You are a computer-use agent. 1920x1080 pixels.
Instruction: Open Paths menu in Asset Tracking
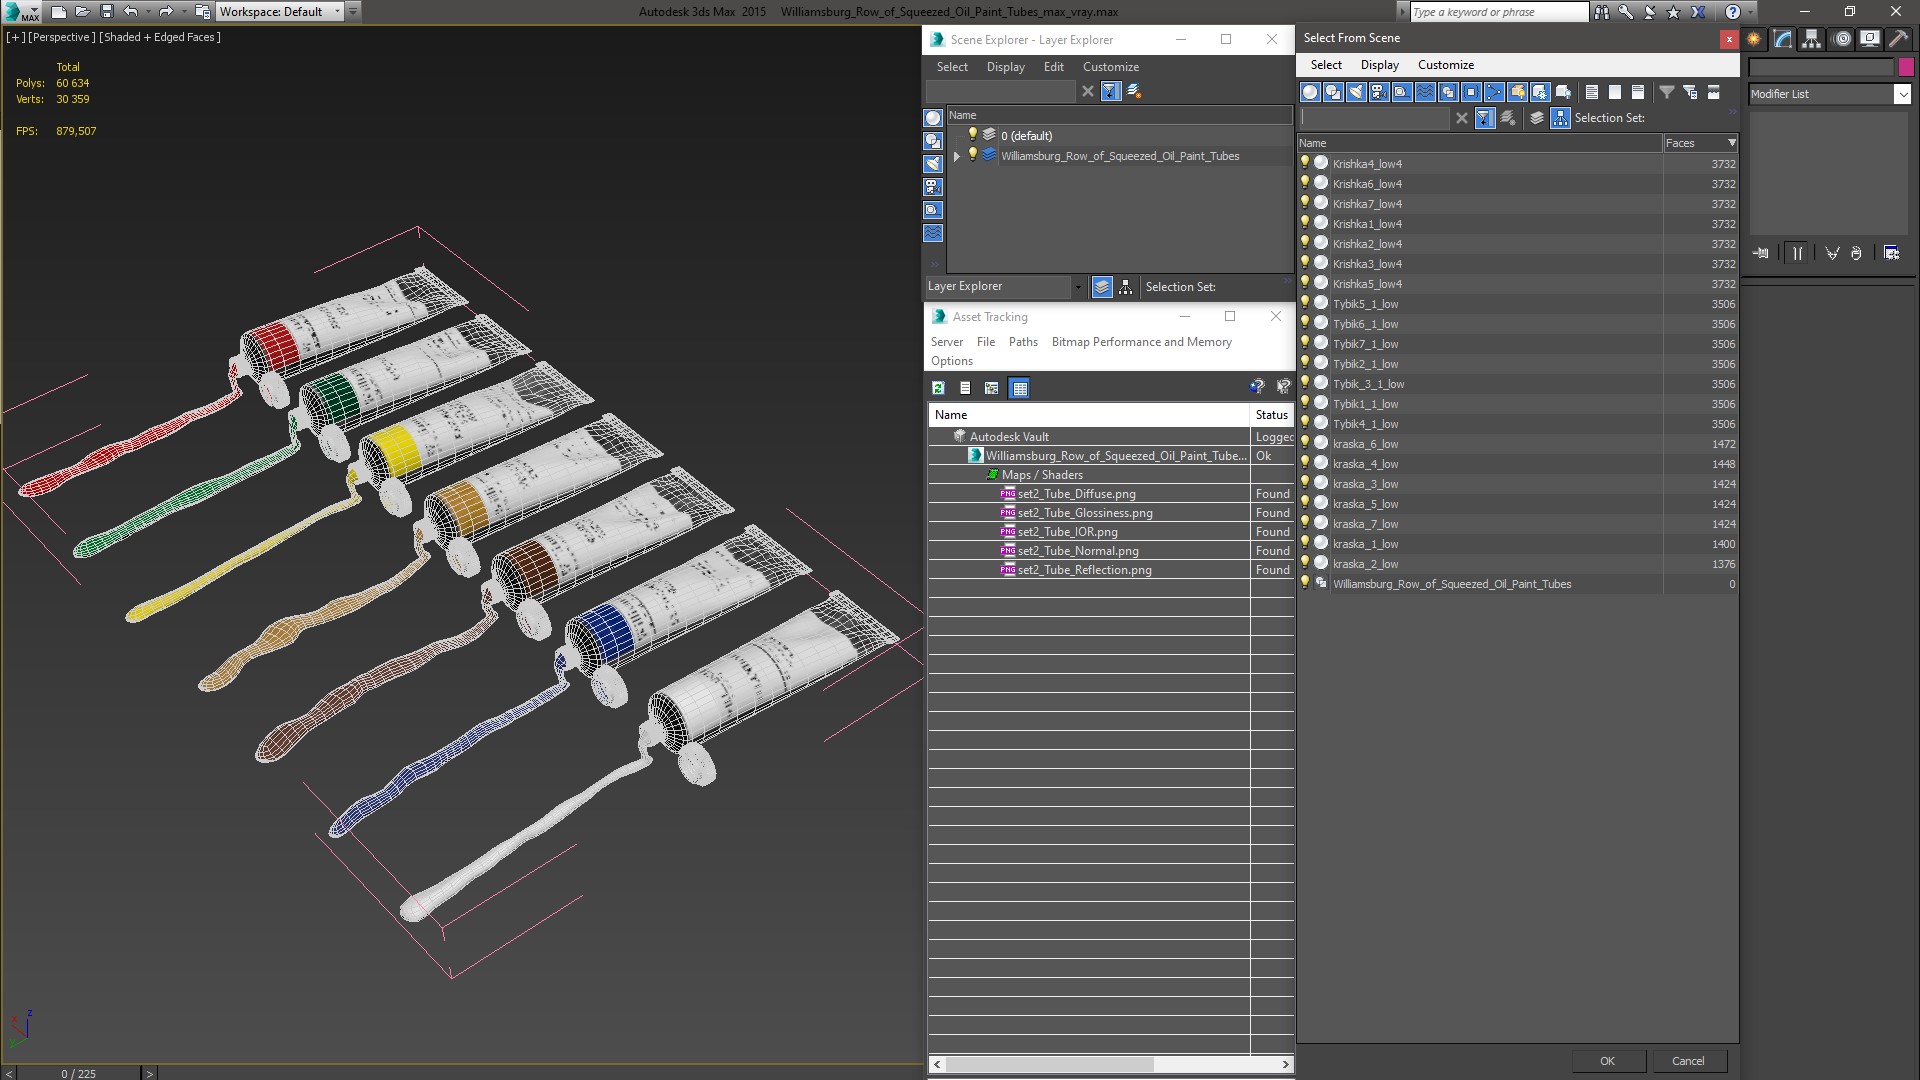click(x=1023, y=342)
